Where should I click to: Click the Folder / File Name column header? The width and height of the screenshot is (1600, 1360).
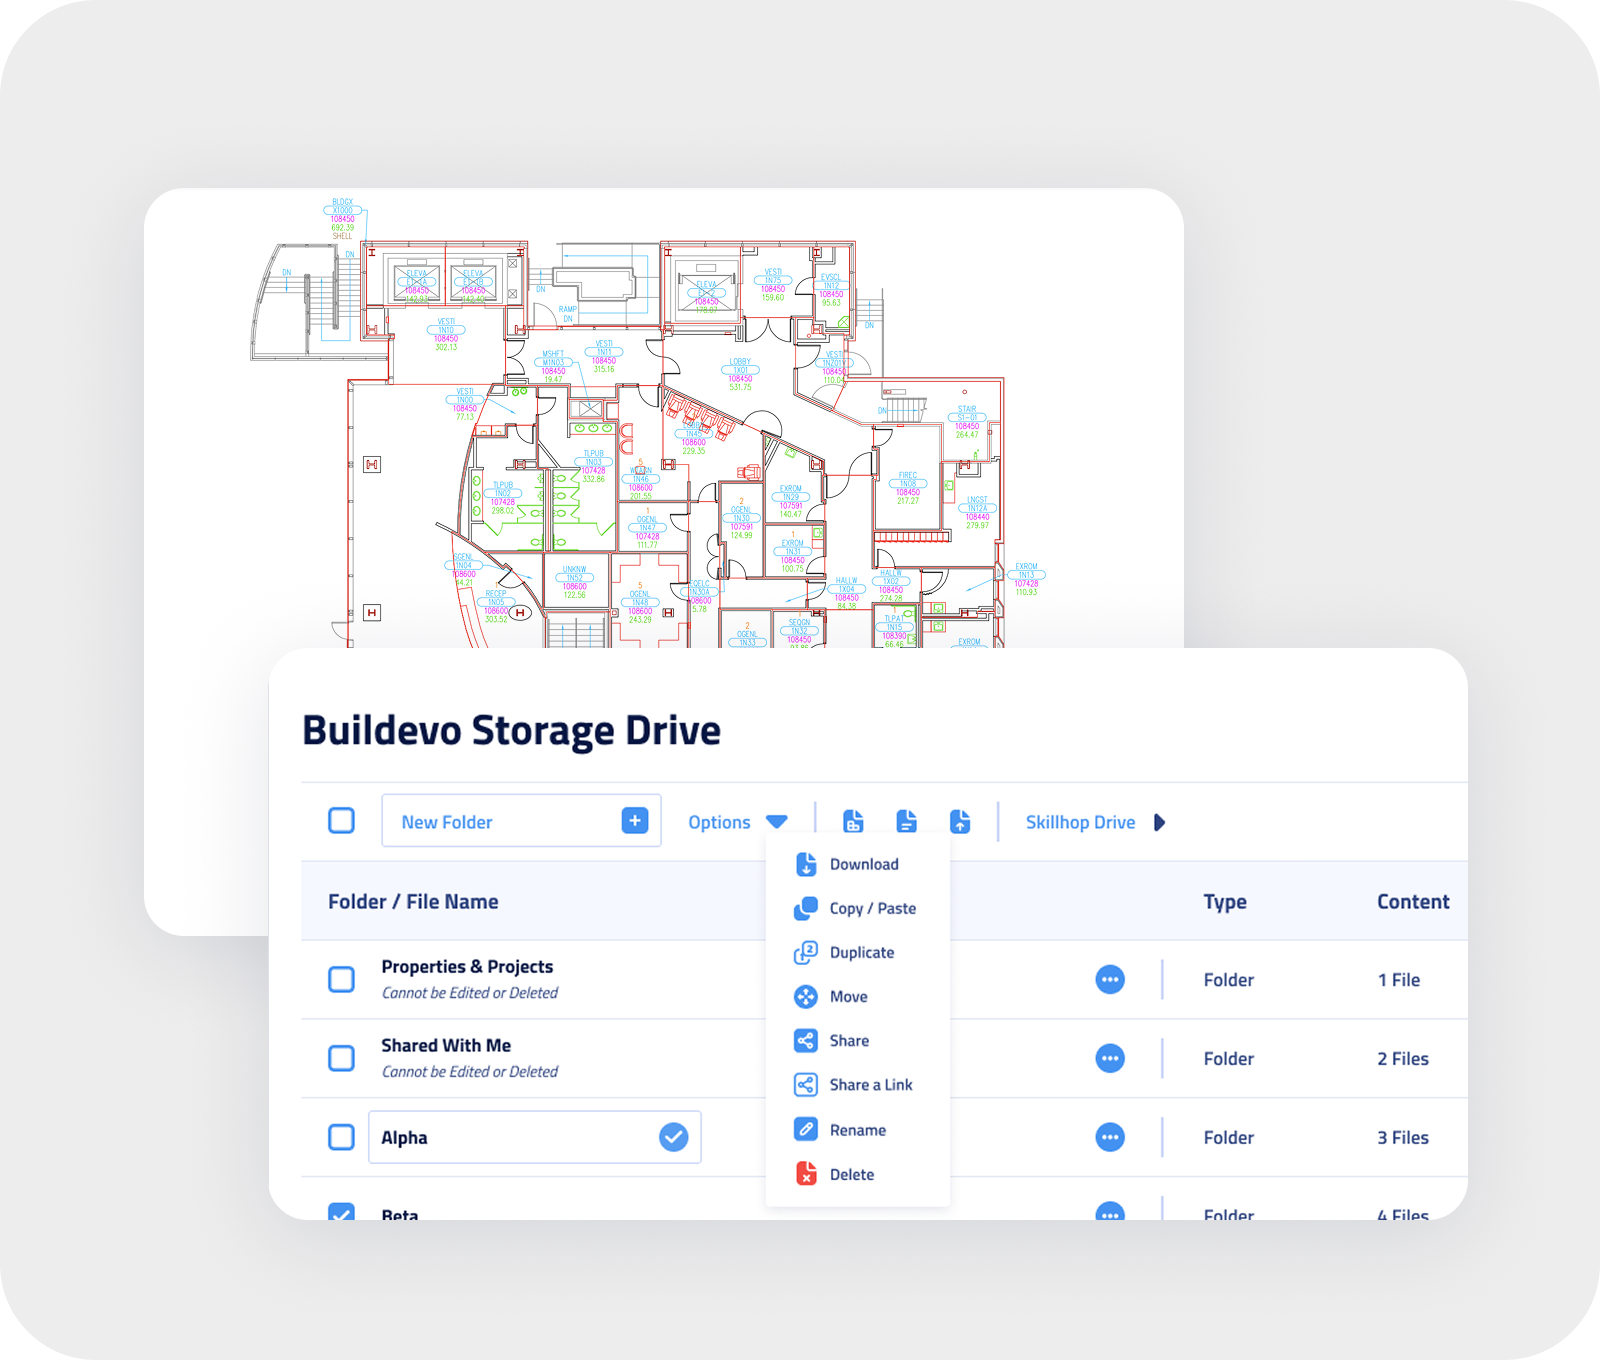click(x=413, y=901)
